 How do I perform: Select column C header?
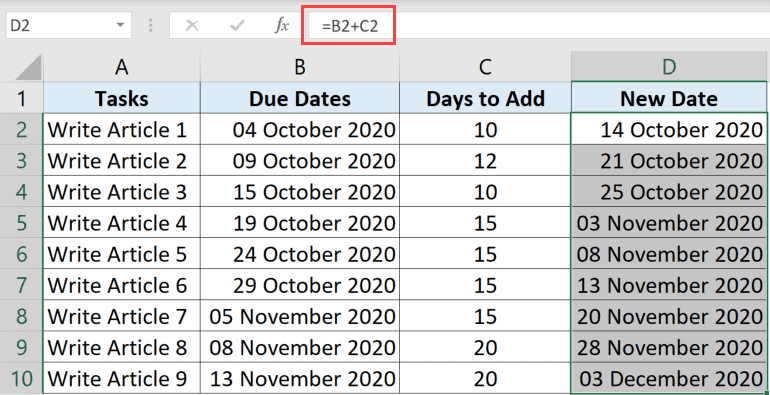click(x=485, y=67)
